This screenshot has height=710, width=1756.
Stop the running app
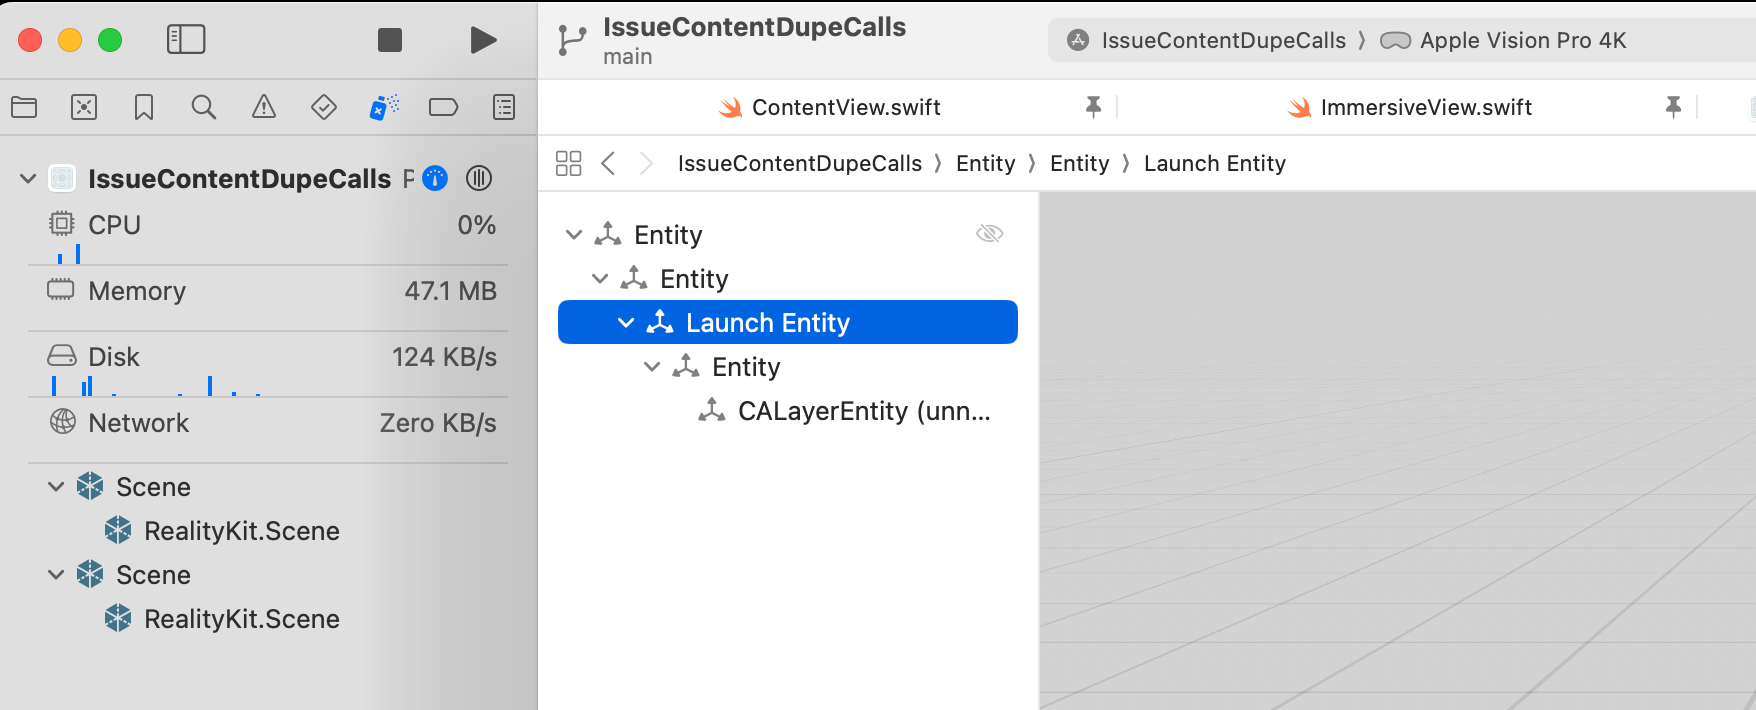coord(390,40)
